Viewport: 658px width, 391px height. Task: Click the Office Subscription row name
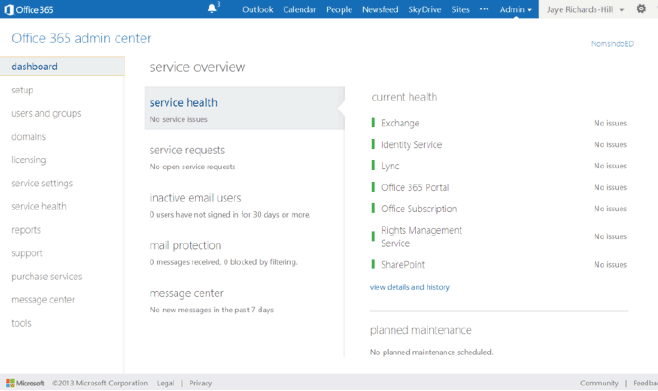click(419, 209)
